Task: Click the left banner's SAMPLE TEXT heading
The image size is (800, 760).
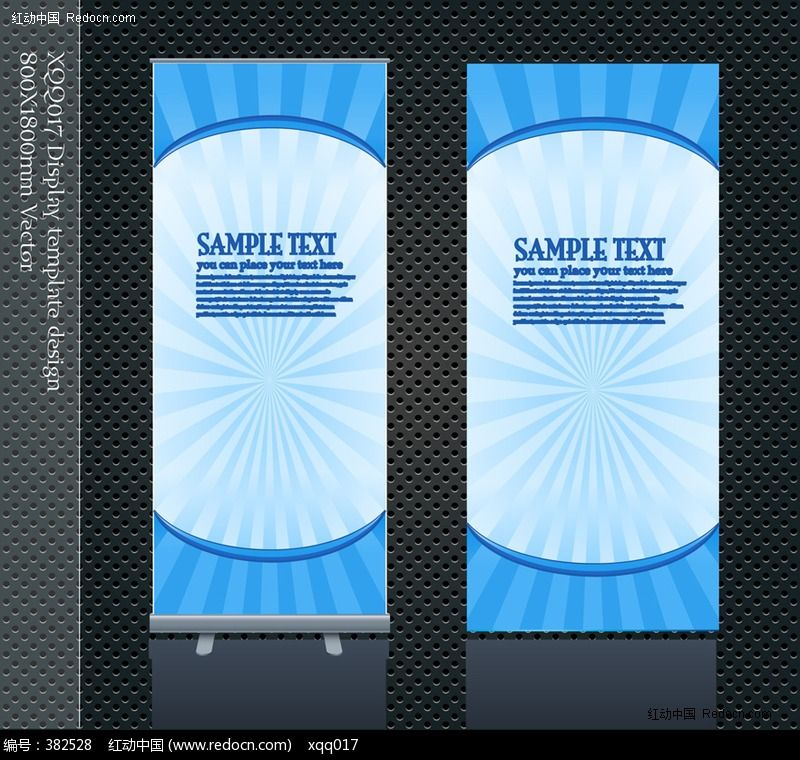Action: [266, 244]
